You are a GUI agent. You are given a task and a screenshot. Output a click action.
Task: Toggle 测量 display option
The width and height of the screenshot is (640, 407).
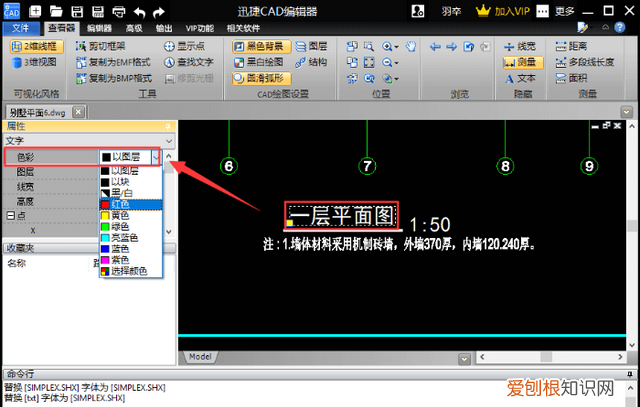[x=523, y=62]
